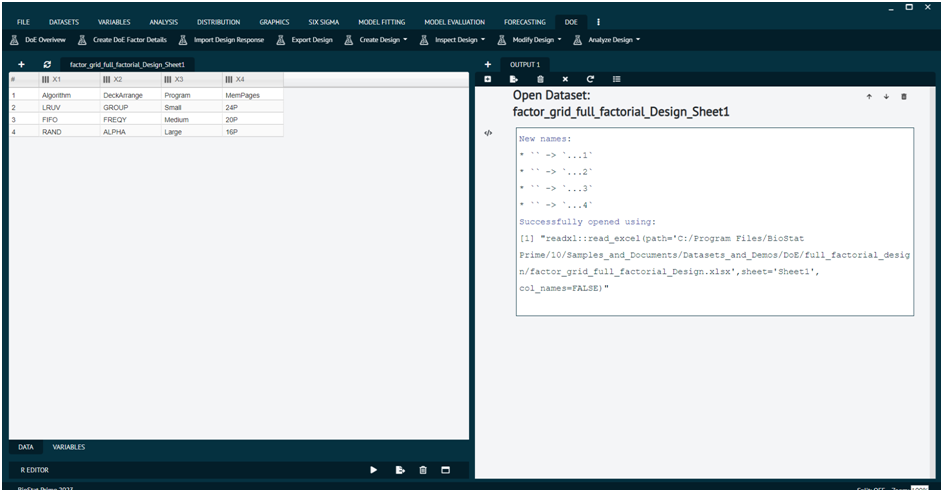Select the OUTPUT 1 tab
Screen dimensions: 943x492
coord(525,64)
